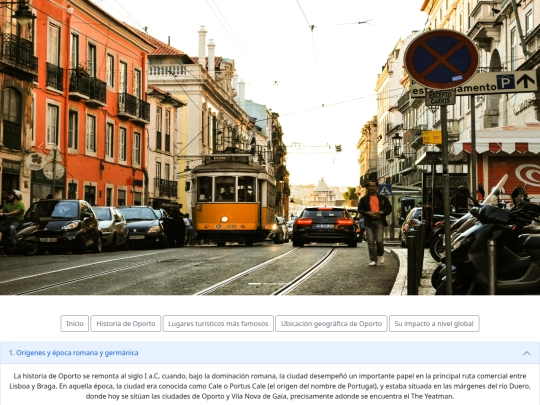Collapse the accordion using chevron arrow
Image resolution: width=540 pixels, height=405 pixels.
pos(527,353)
